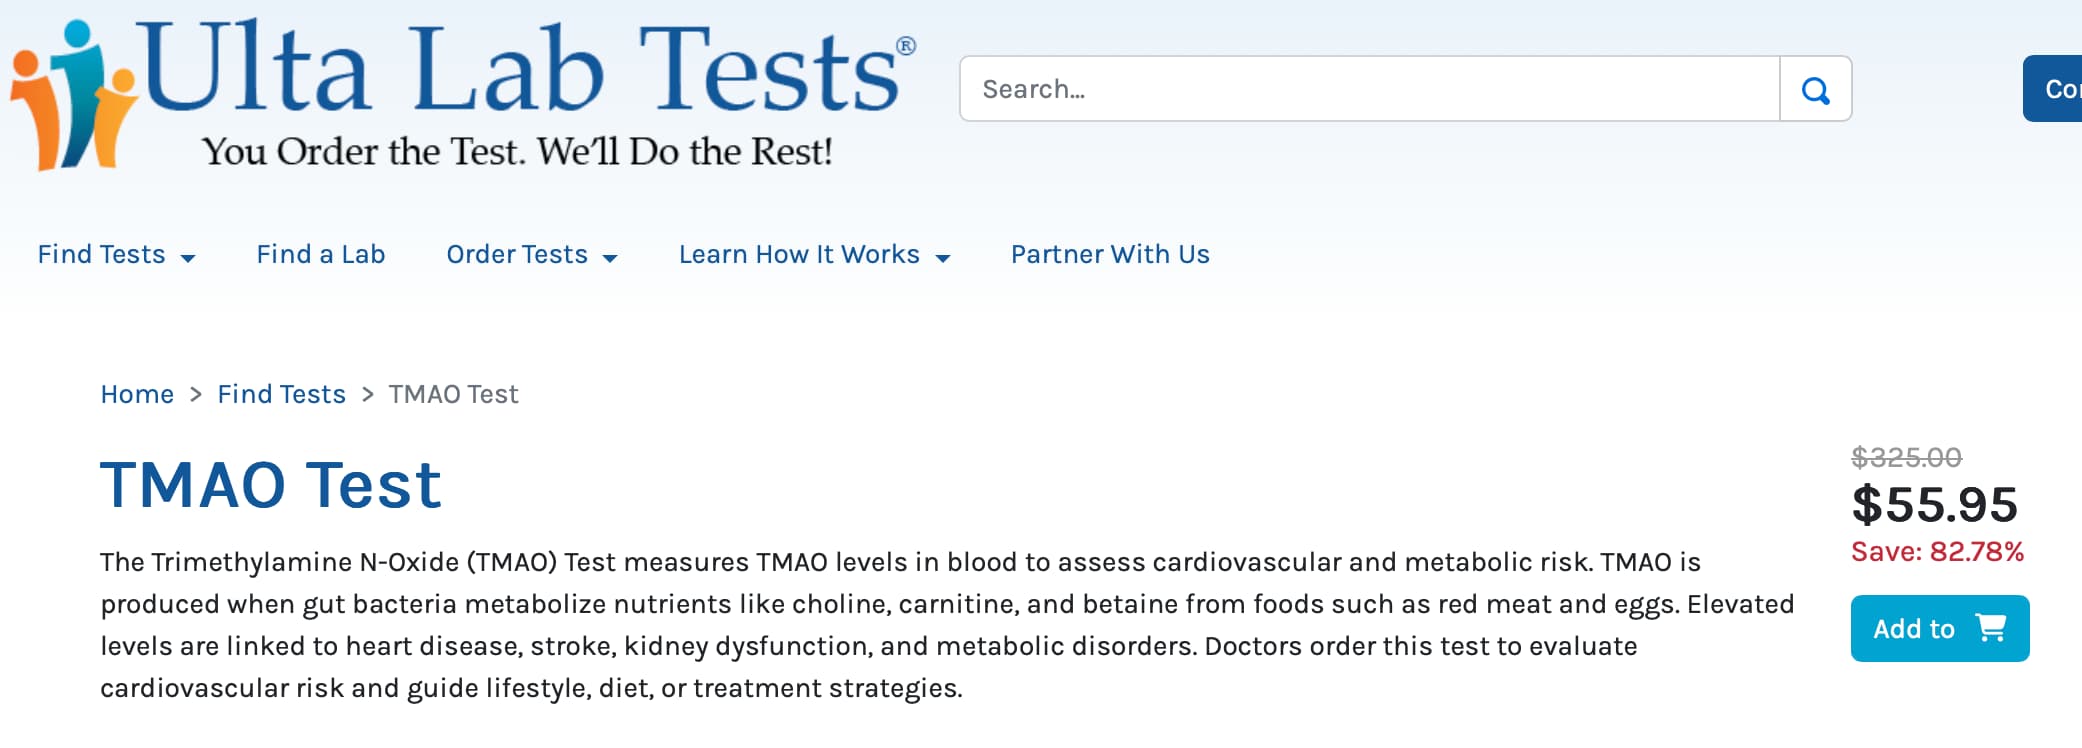This screenshot has width=2082, height=748.
Task: Click the colorful people figures logo icon
Action: 72,95
